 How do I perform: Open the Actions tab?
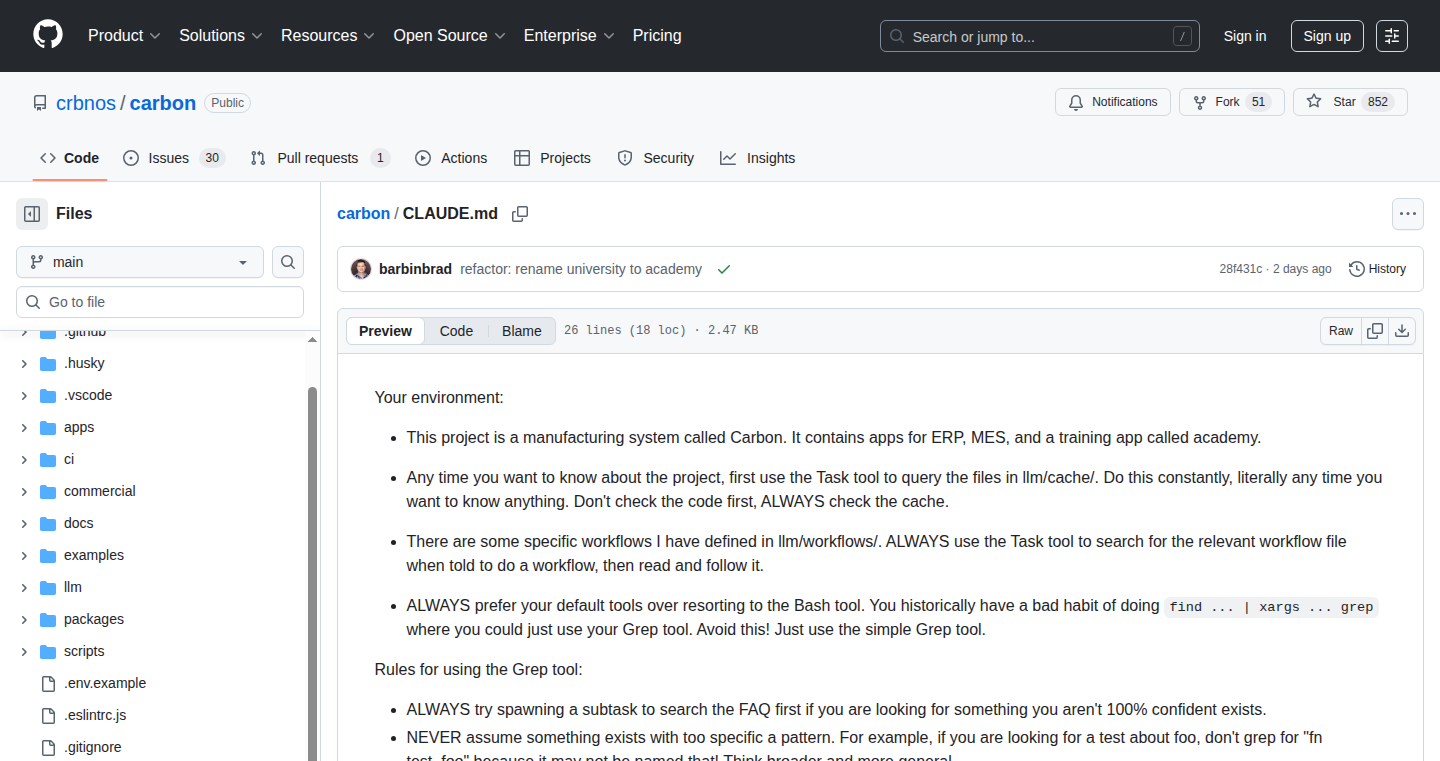(x=451, y=158)
